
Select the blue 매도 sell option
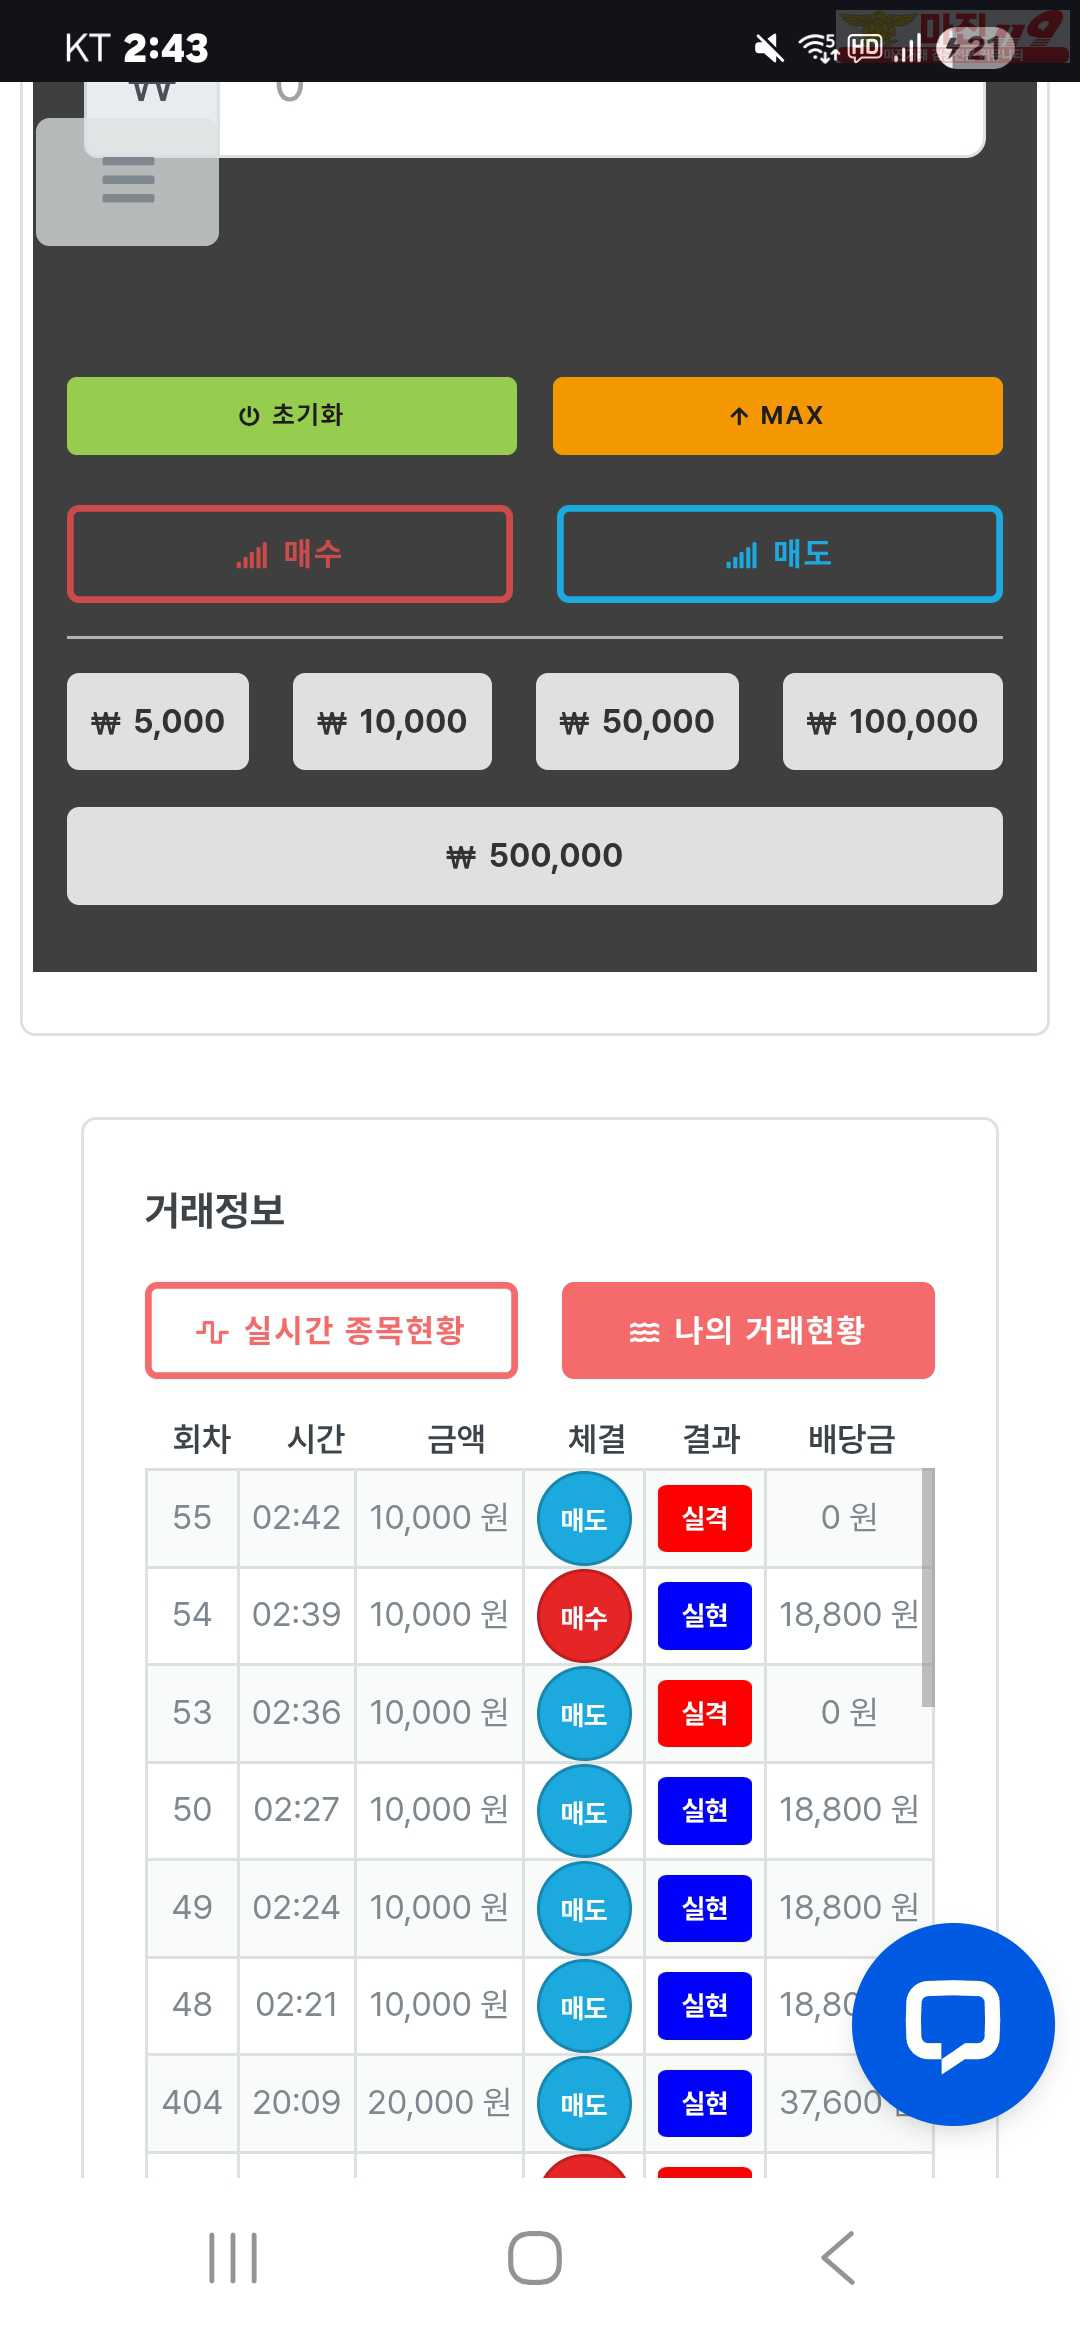(x=780, y=554)
